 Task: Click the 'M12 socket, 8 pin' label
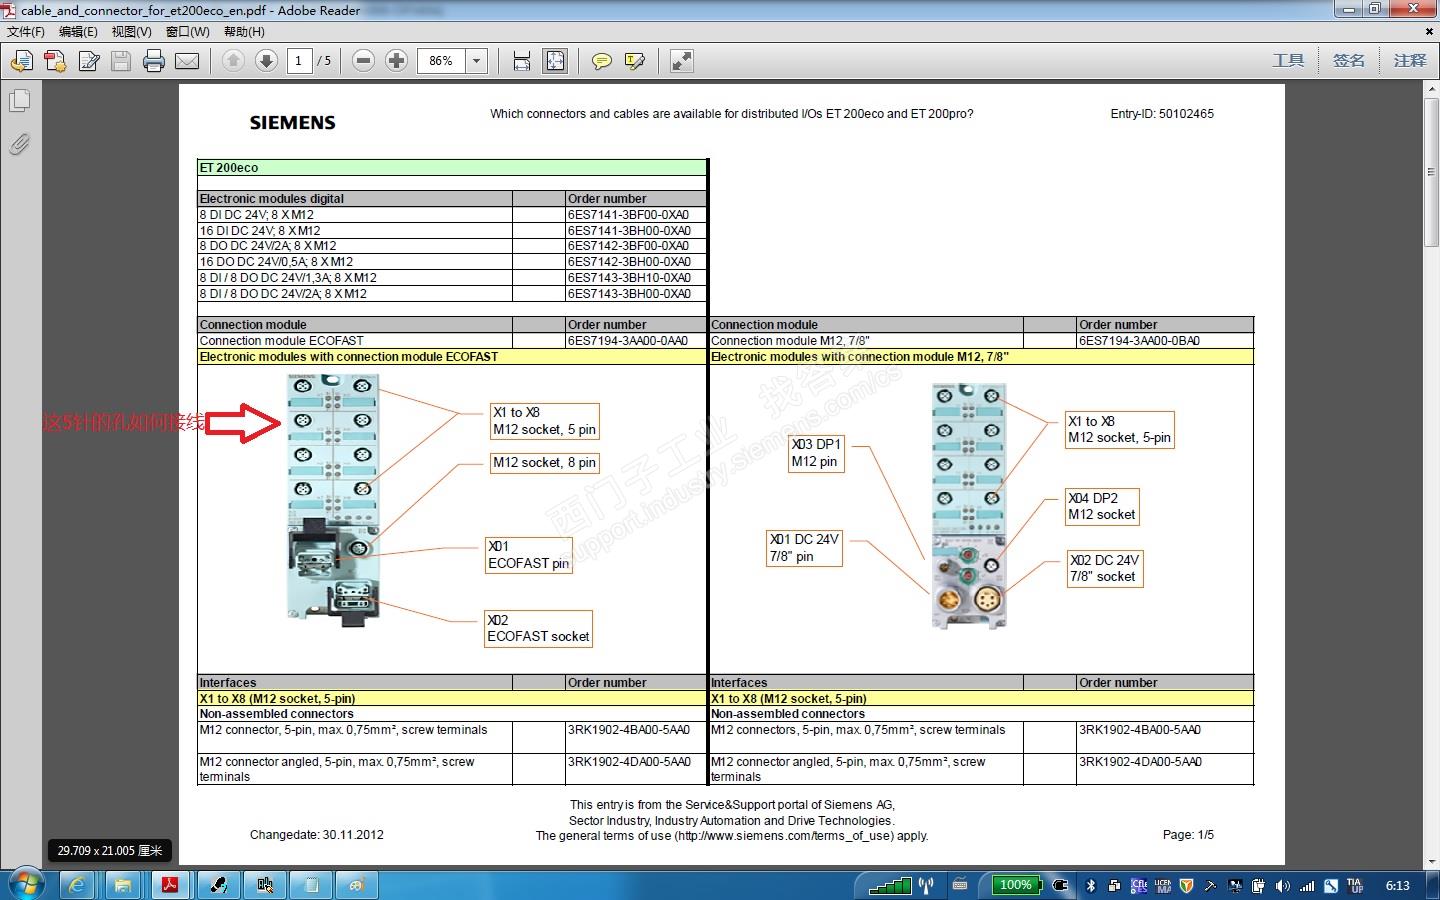[544, 462]
